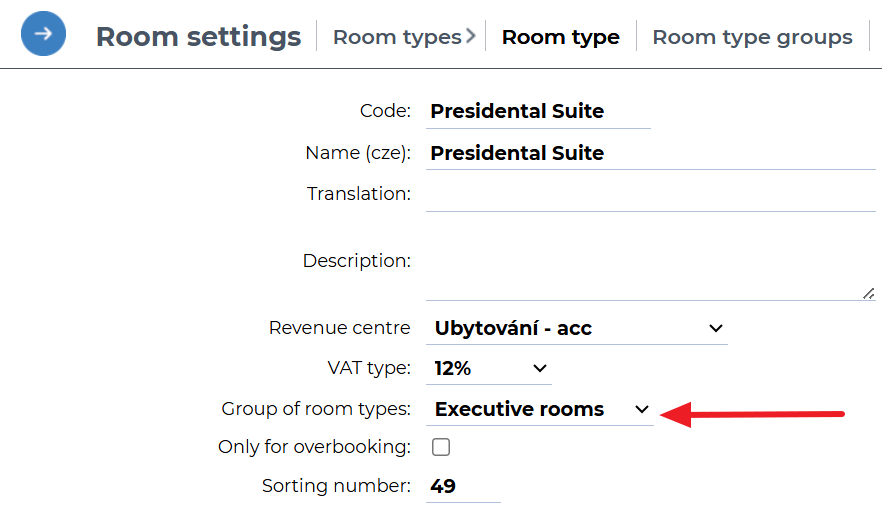Enable the Only for overbooking checkbox
This screenshot has height=516, width=882.
[441, 447]
